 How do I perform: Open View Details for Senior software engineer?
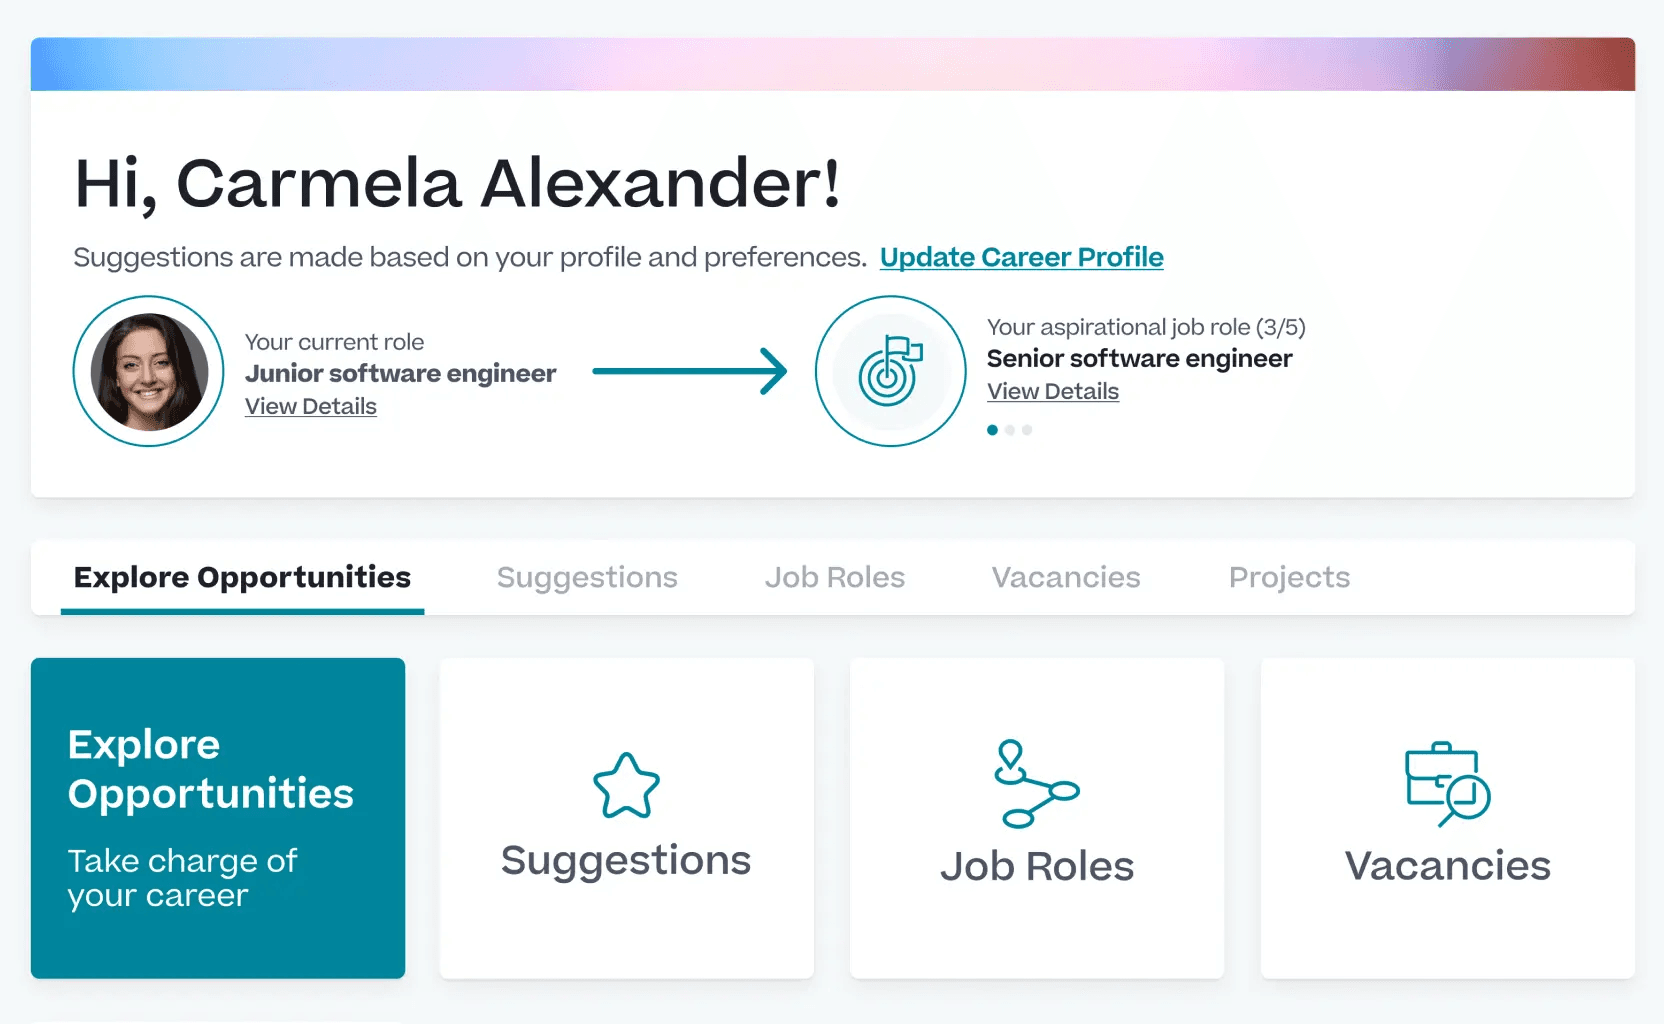[x=1053, y=392]
